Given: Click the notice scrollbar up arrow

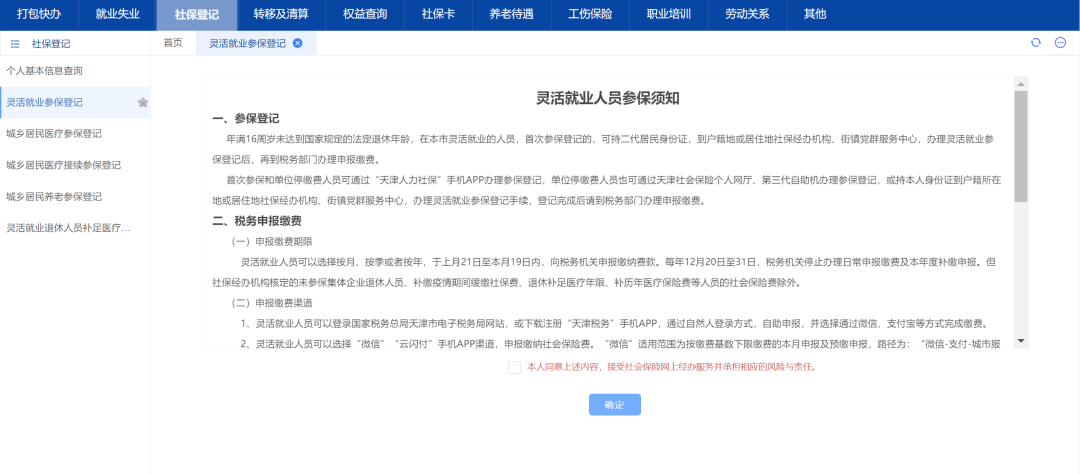Looking at the screenshot, I should 1021,84.
